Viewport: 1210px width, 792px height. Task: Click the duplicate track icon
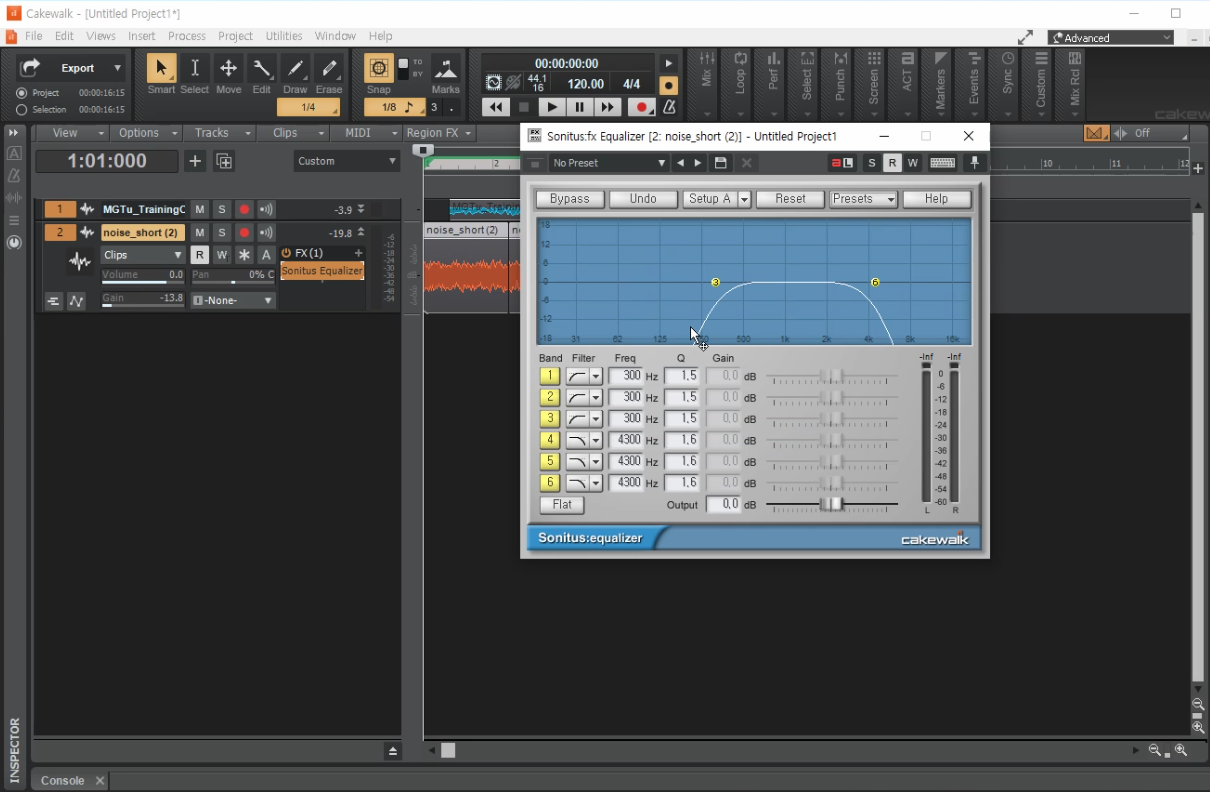click(x=224, y=161)
